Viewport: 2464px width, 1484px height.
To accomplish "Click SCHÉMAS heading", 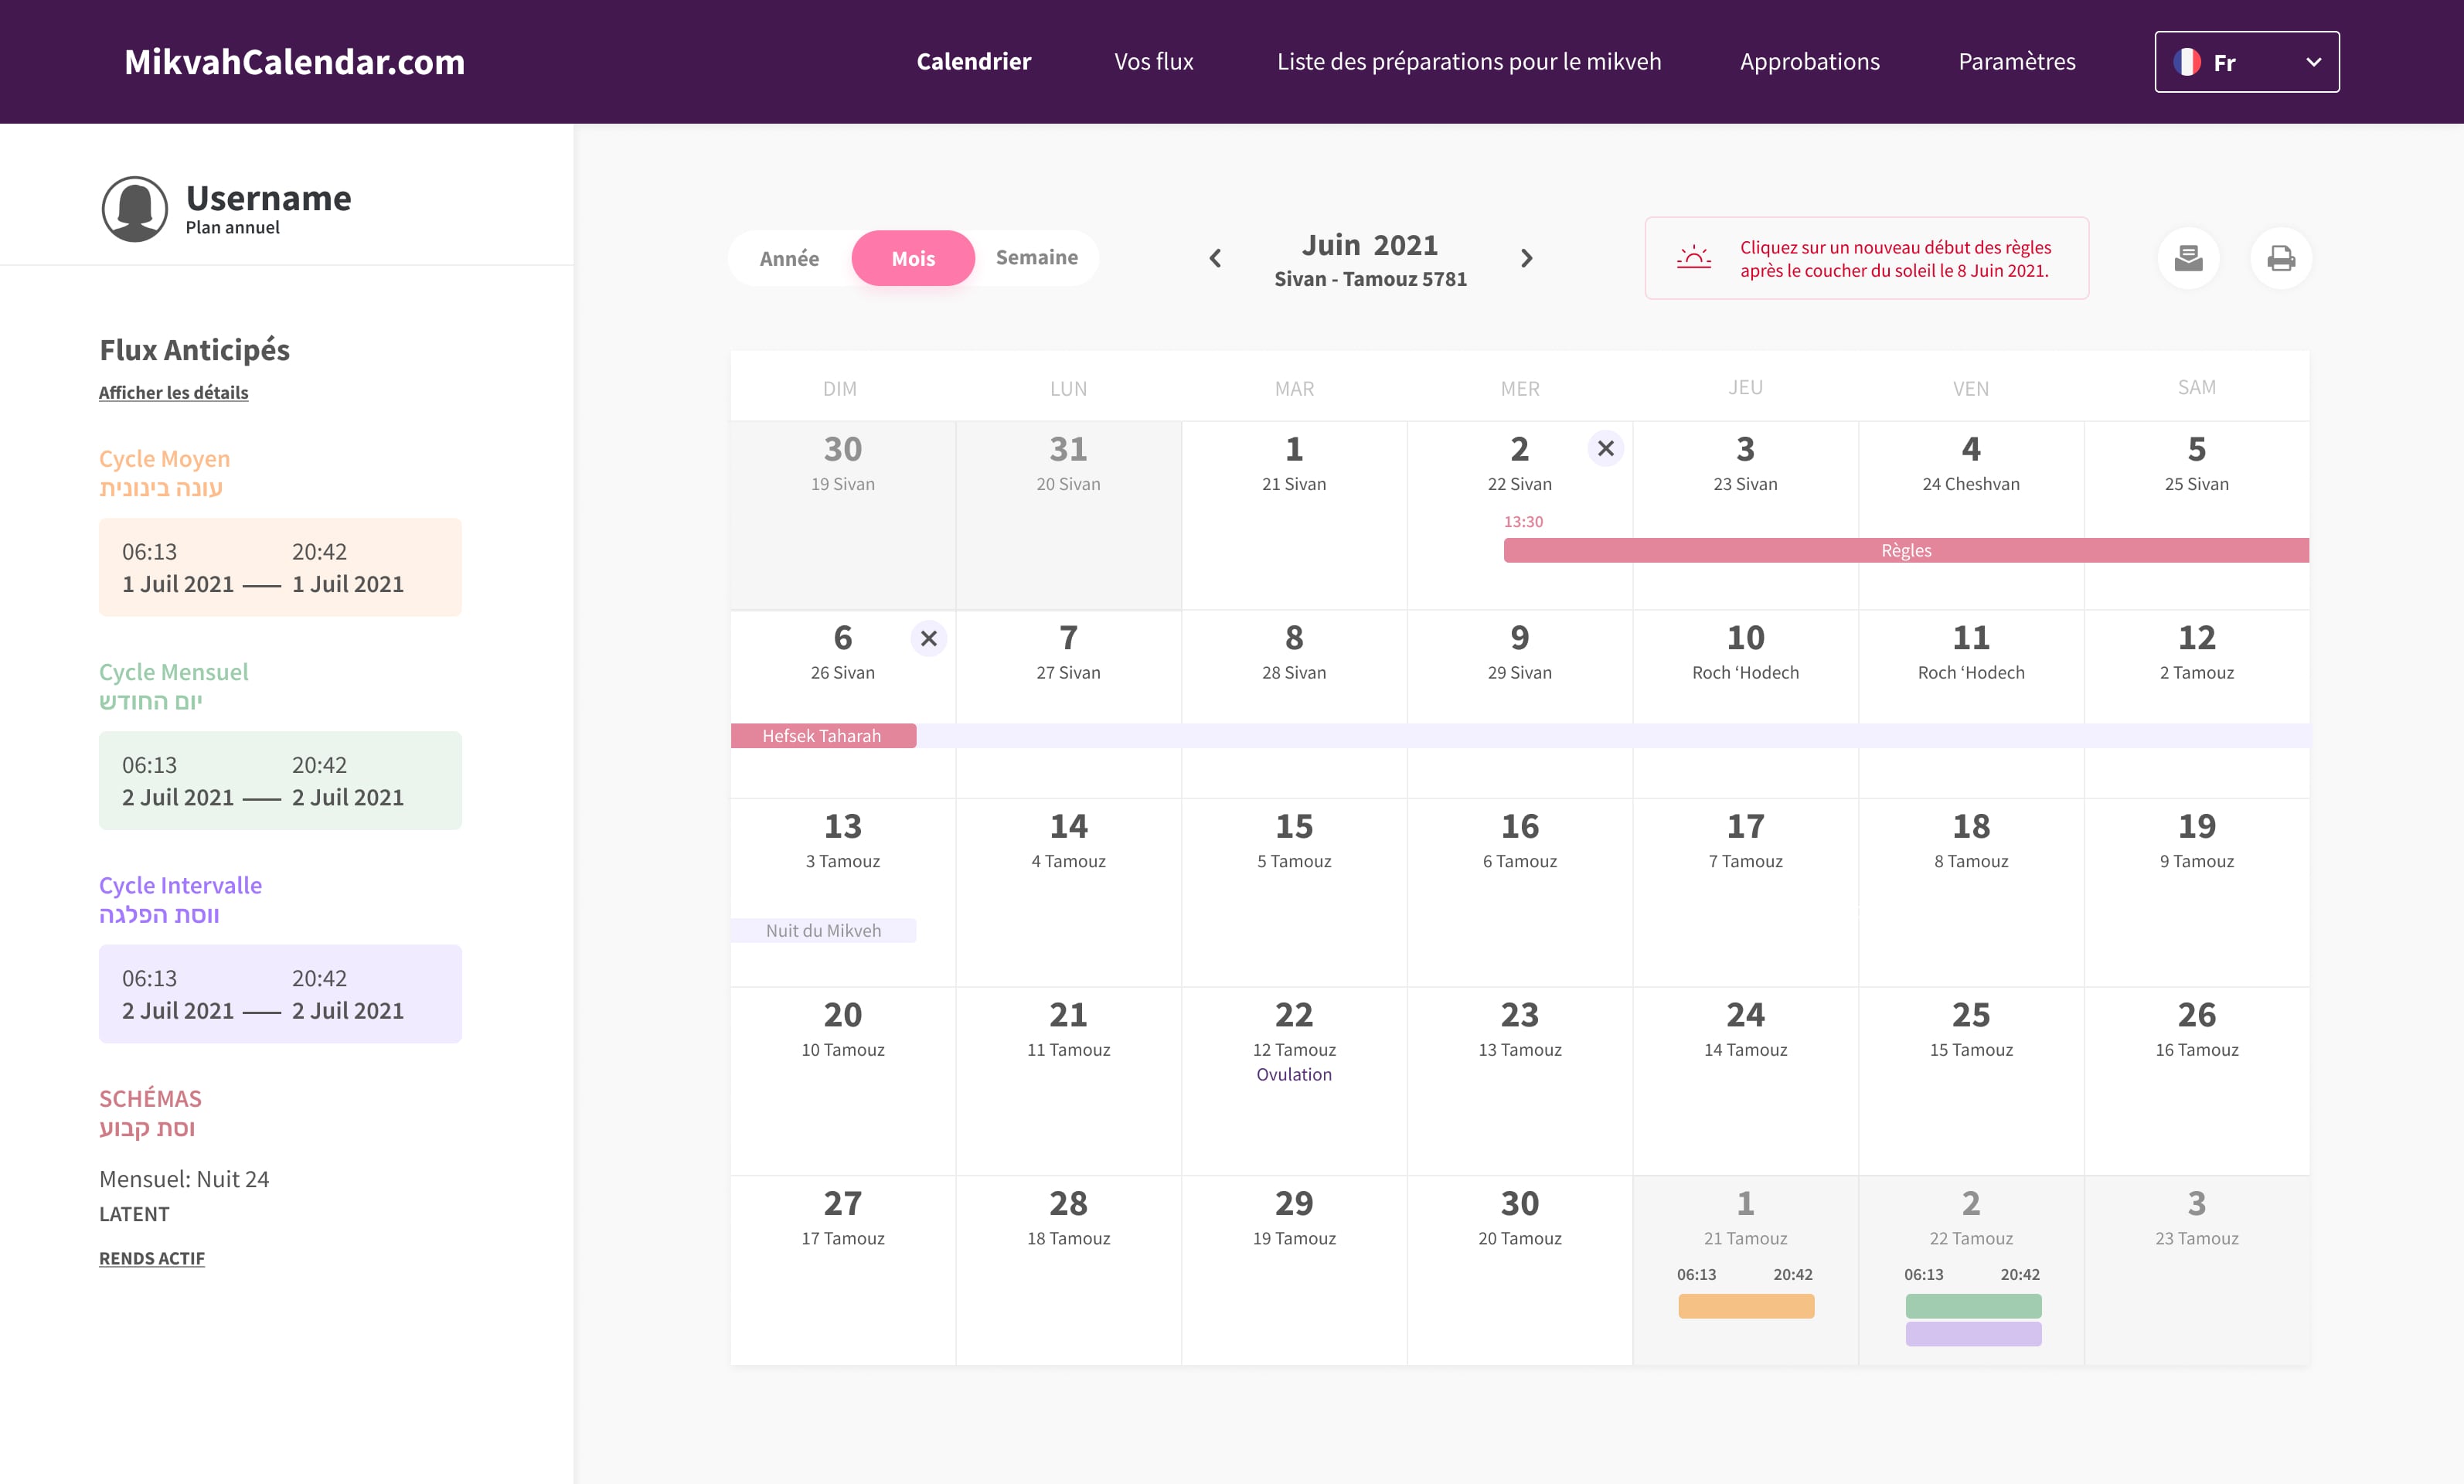I will (150, 1099).
